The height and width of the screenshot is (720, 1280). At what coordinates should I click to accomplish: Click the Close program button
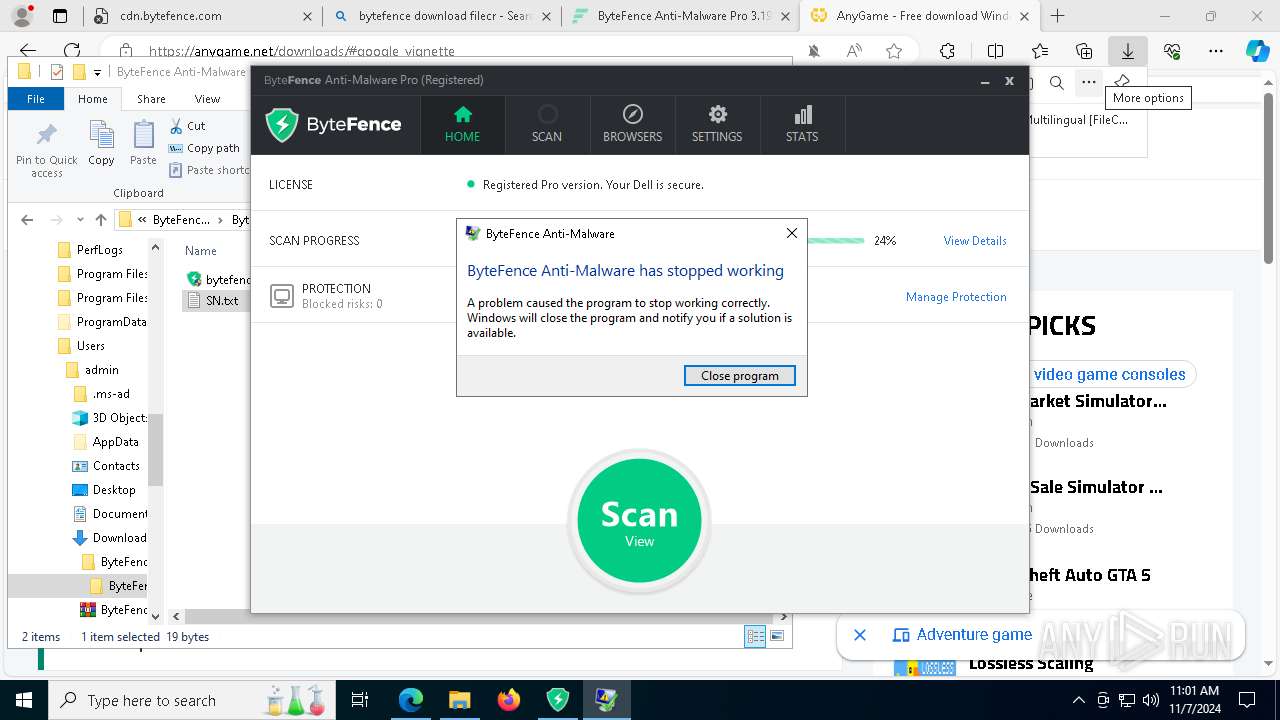tap(740, 376)
